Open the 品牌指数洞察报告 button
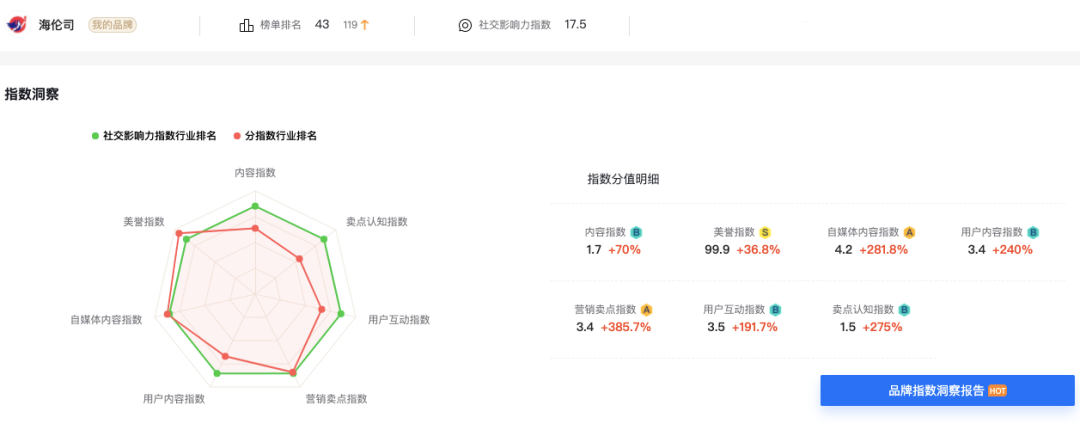This screenshot has width=1080, height=424. [946, 390]
